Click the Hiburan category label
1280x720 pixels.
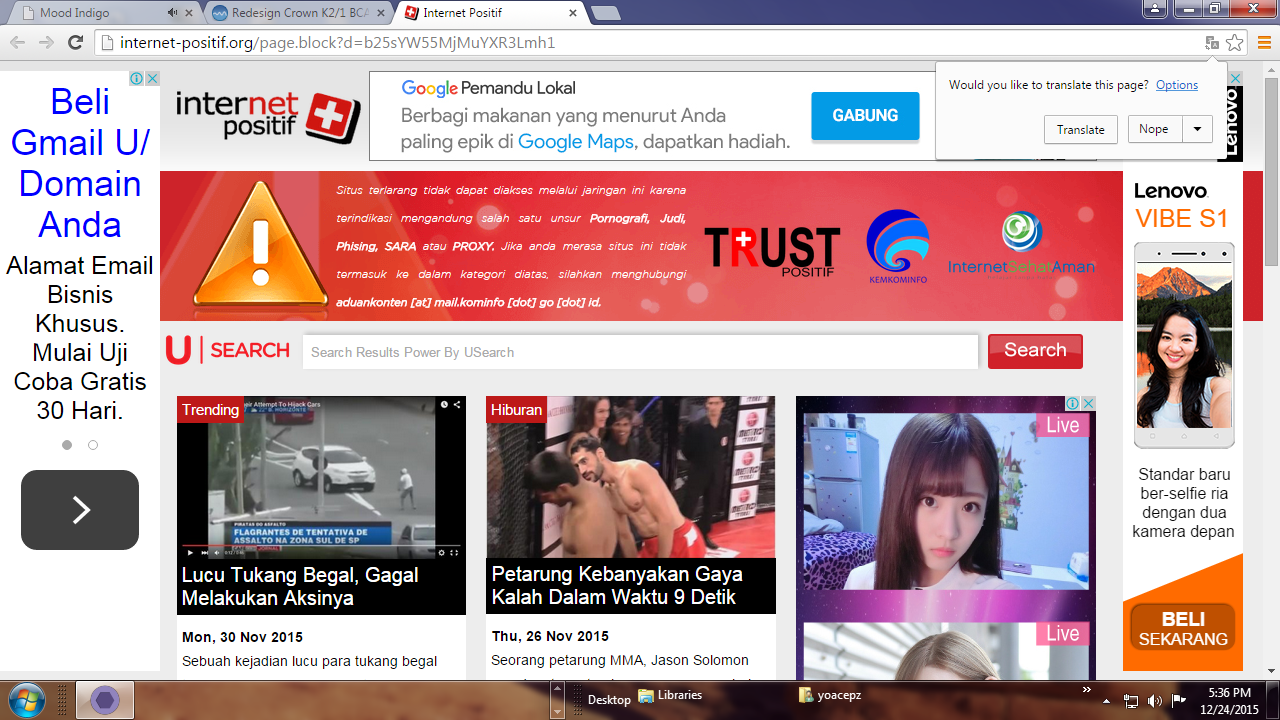point(516,410)
